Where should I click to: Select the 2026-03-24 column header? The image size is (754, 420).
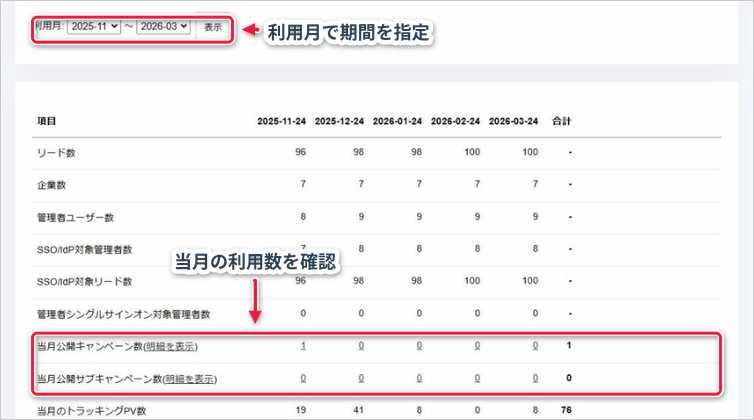[513, 121]
